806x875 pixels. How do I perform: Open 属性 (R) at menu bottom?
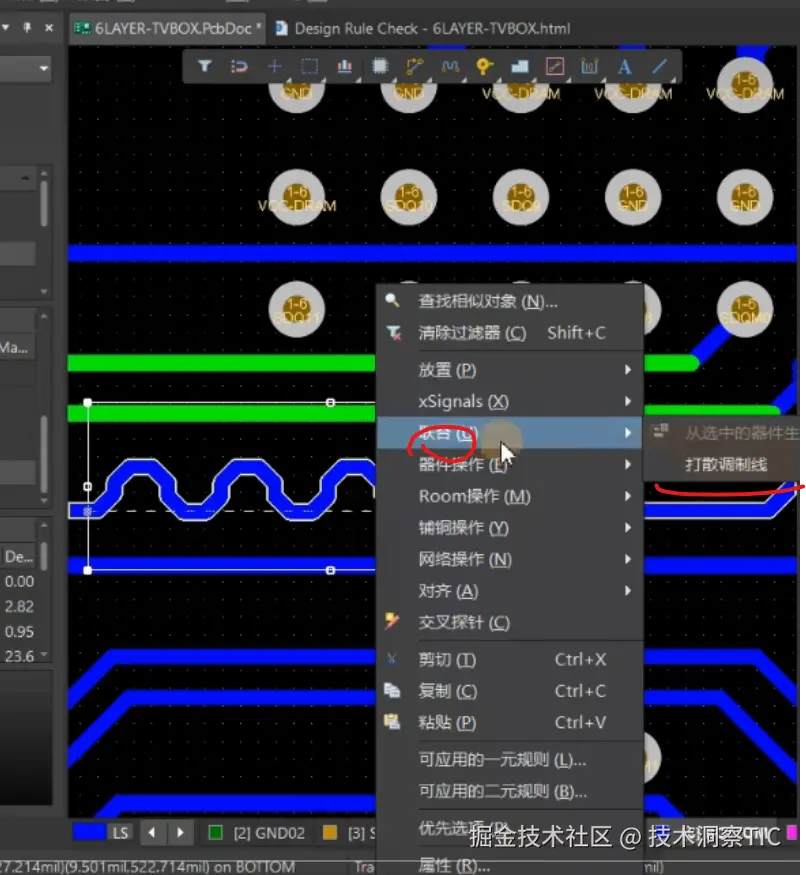(510, 866)
